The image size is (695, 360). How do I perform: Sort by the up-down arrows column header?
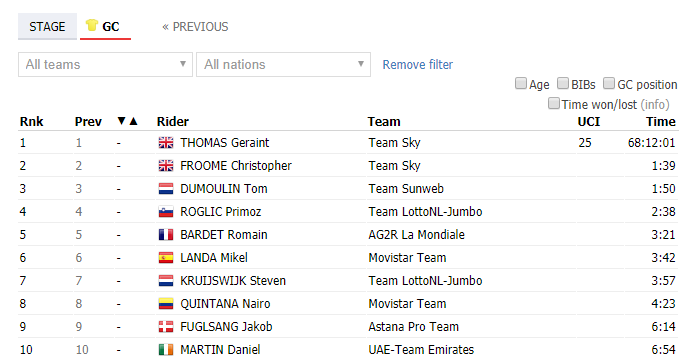tap(128, 121)
